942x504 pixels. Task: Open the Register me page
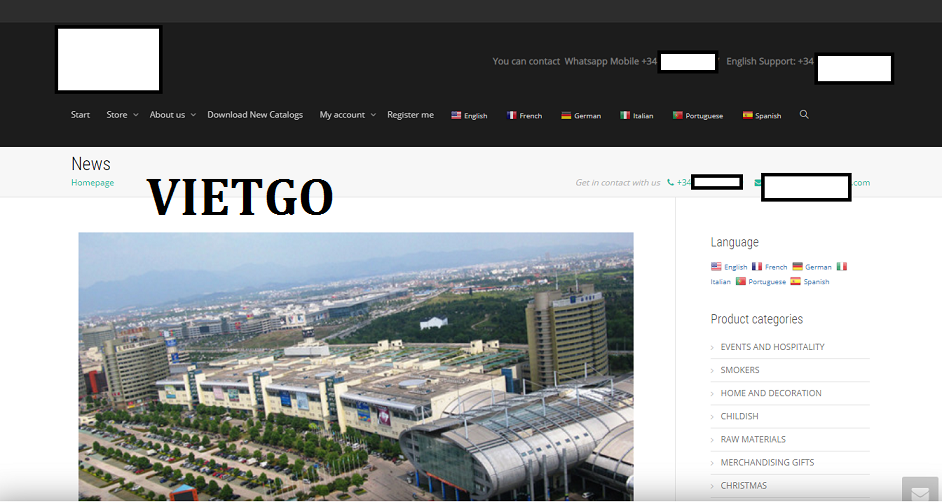click(410, 115)
